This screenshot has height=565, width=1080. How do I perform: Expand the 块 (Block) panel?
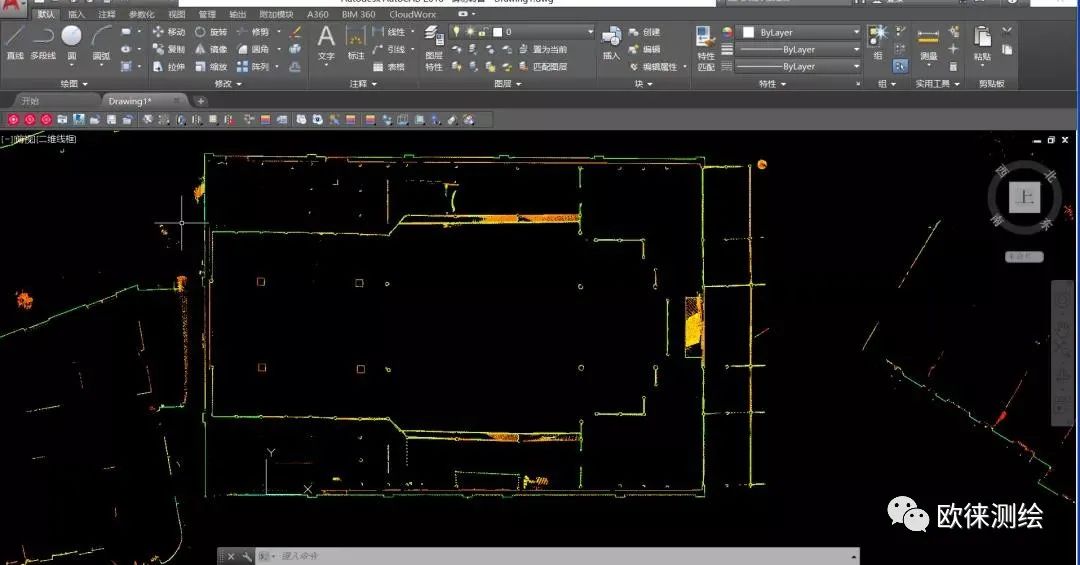coord(643,83)
